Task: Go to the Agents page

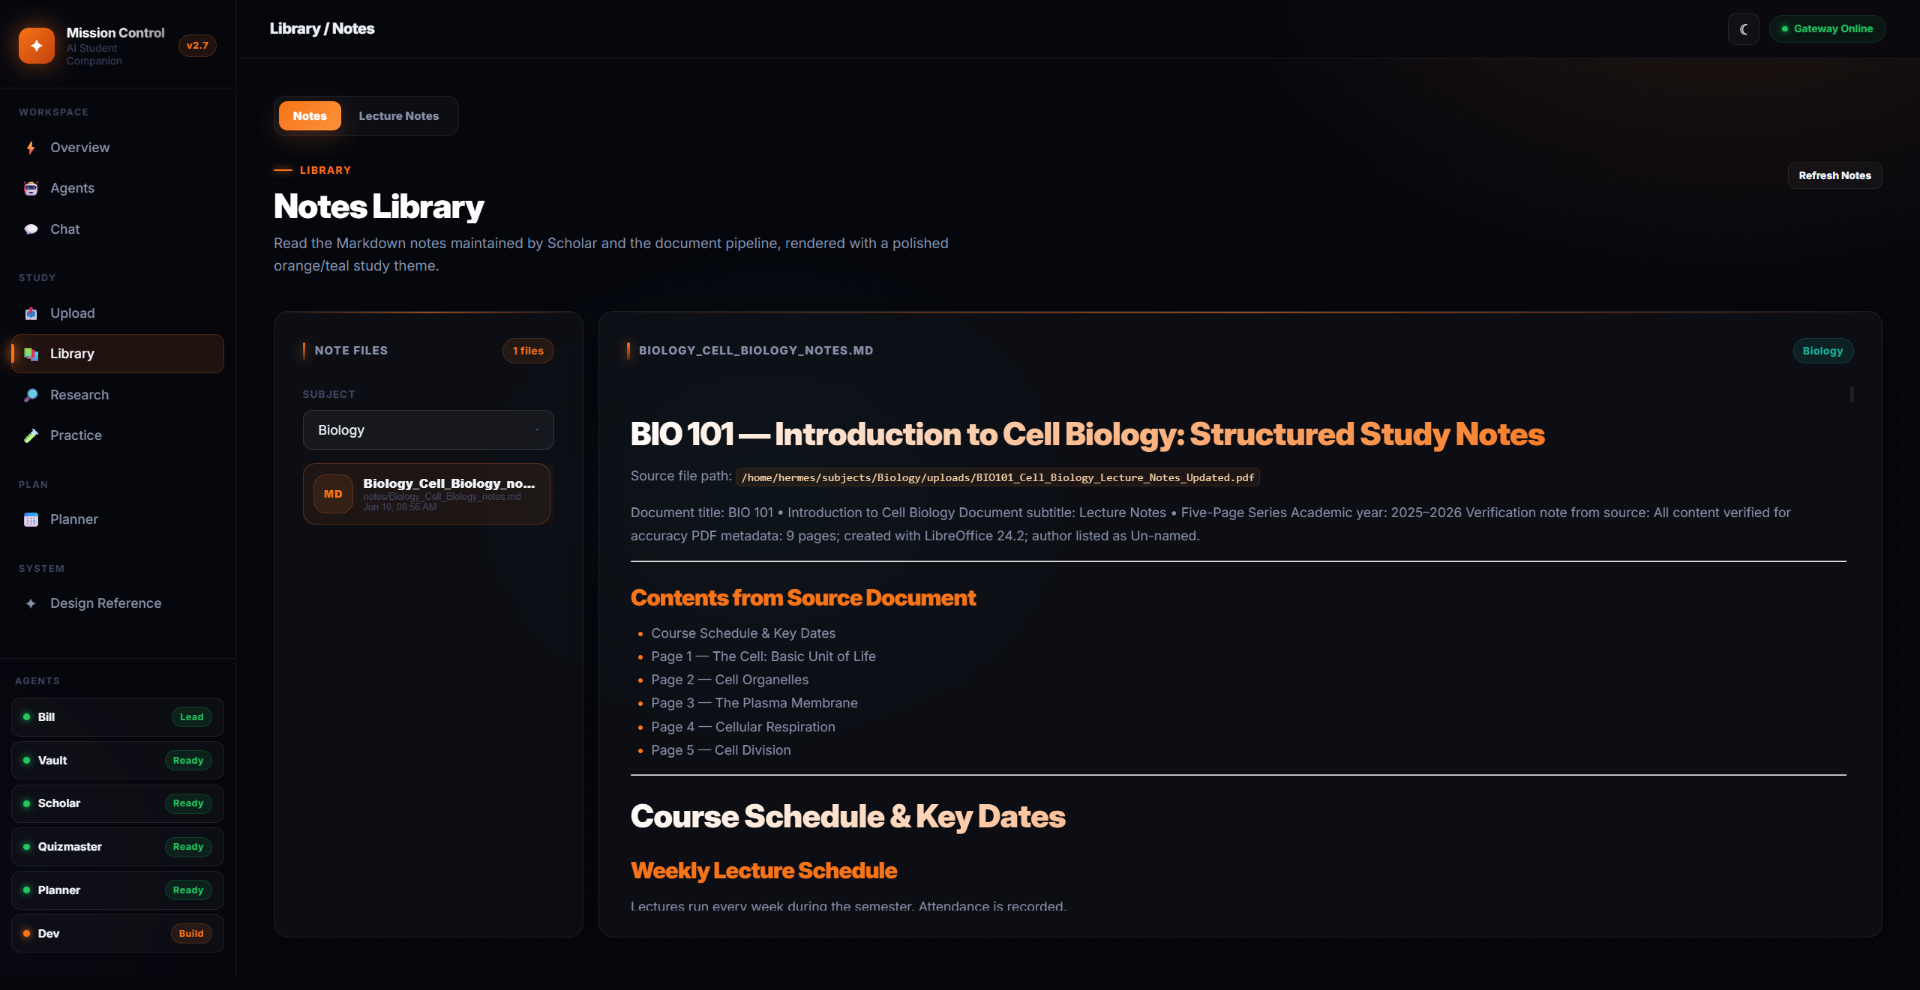Action: click(x=117, y=189)
